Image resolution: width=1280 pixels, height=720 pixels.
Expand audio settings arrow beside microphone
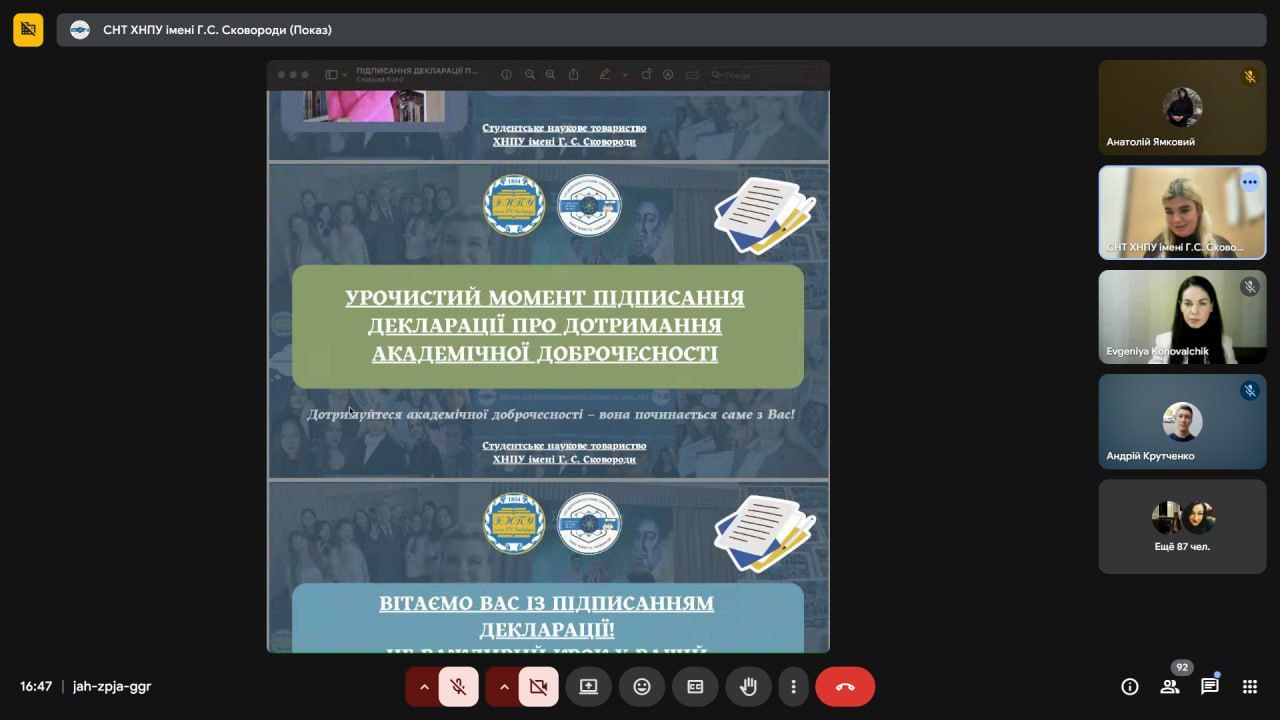click(424, 687)
